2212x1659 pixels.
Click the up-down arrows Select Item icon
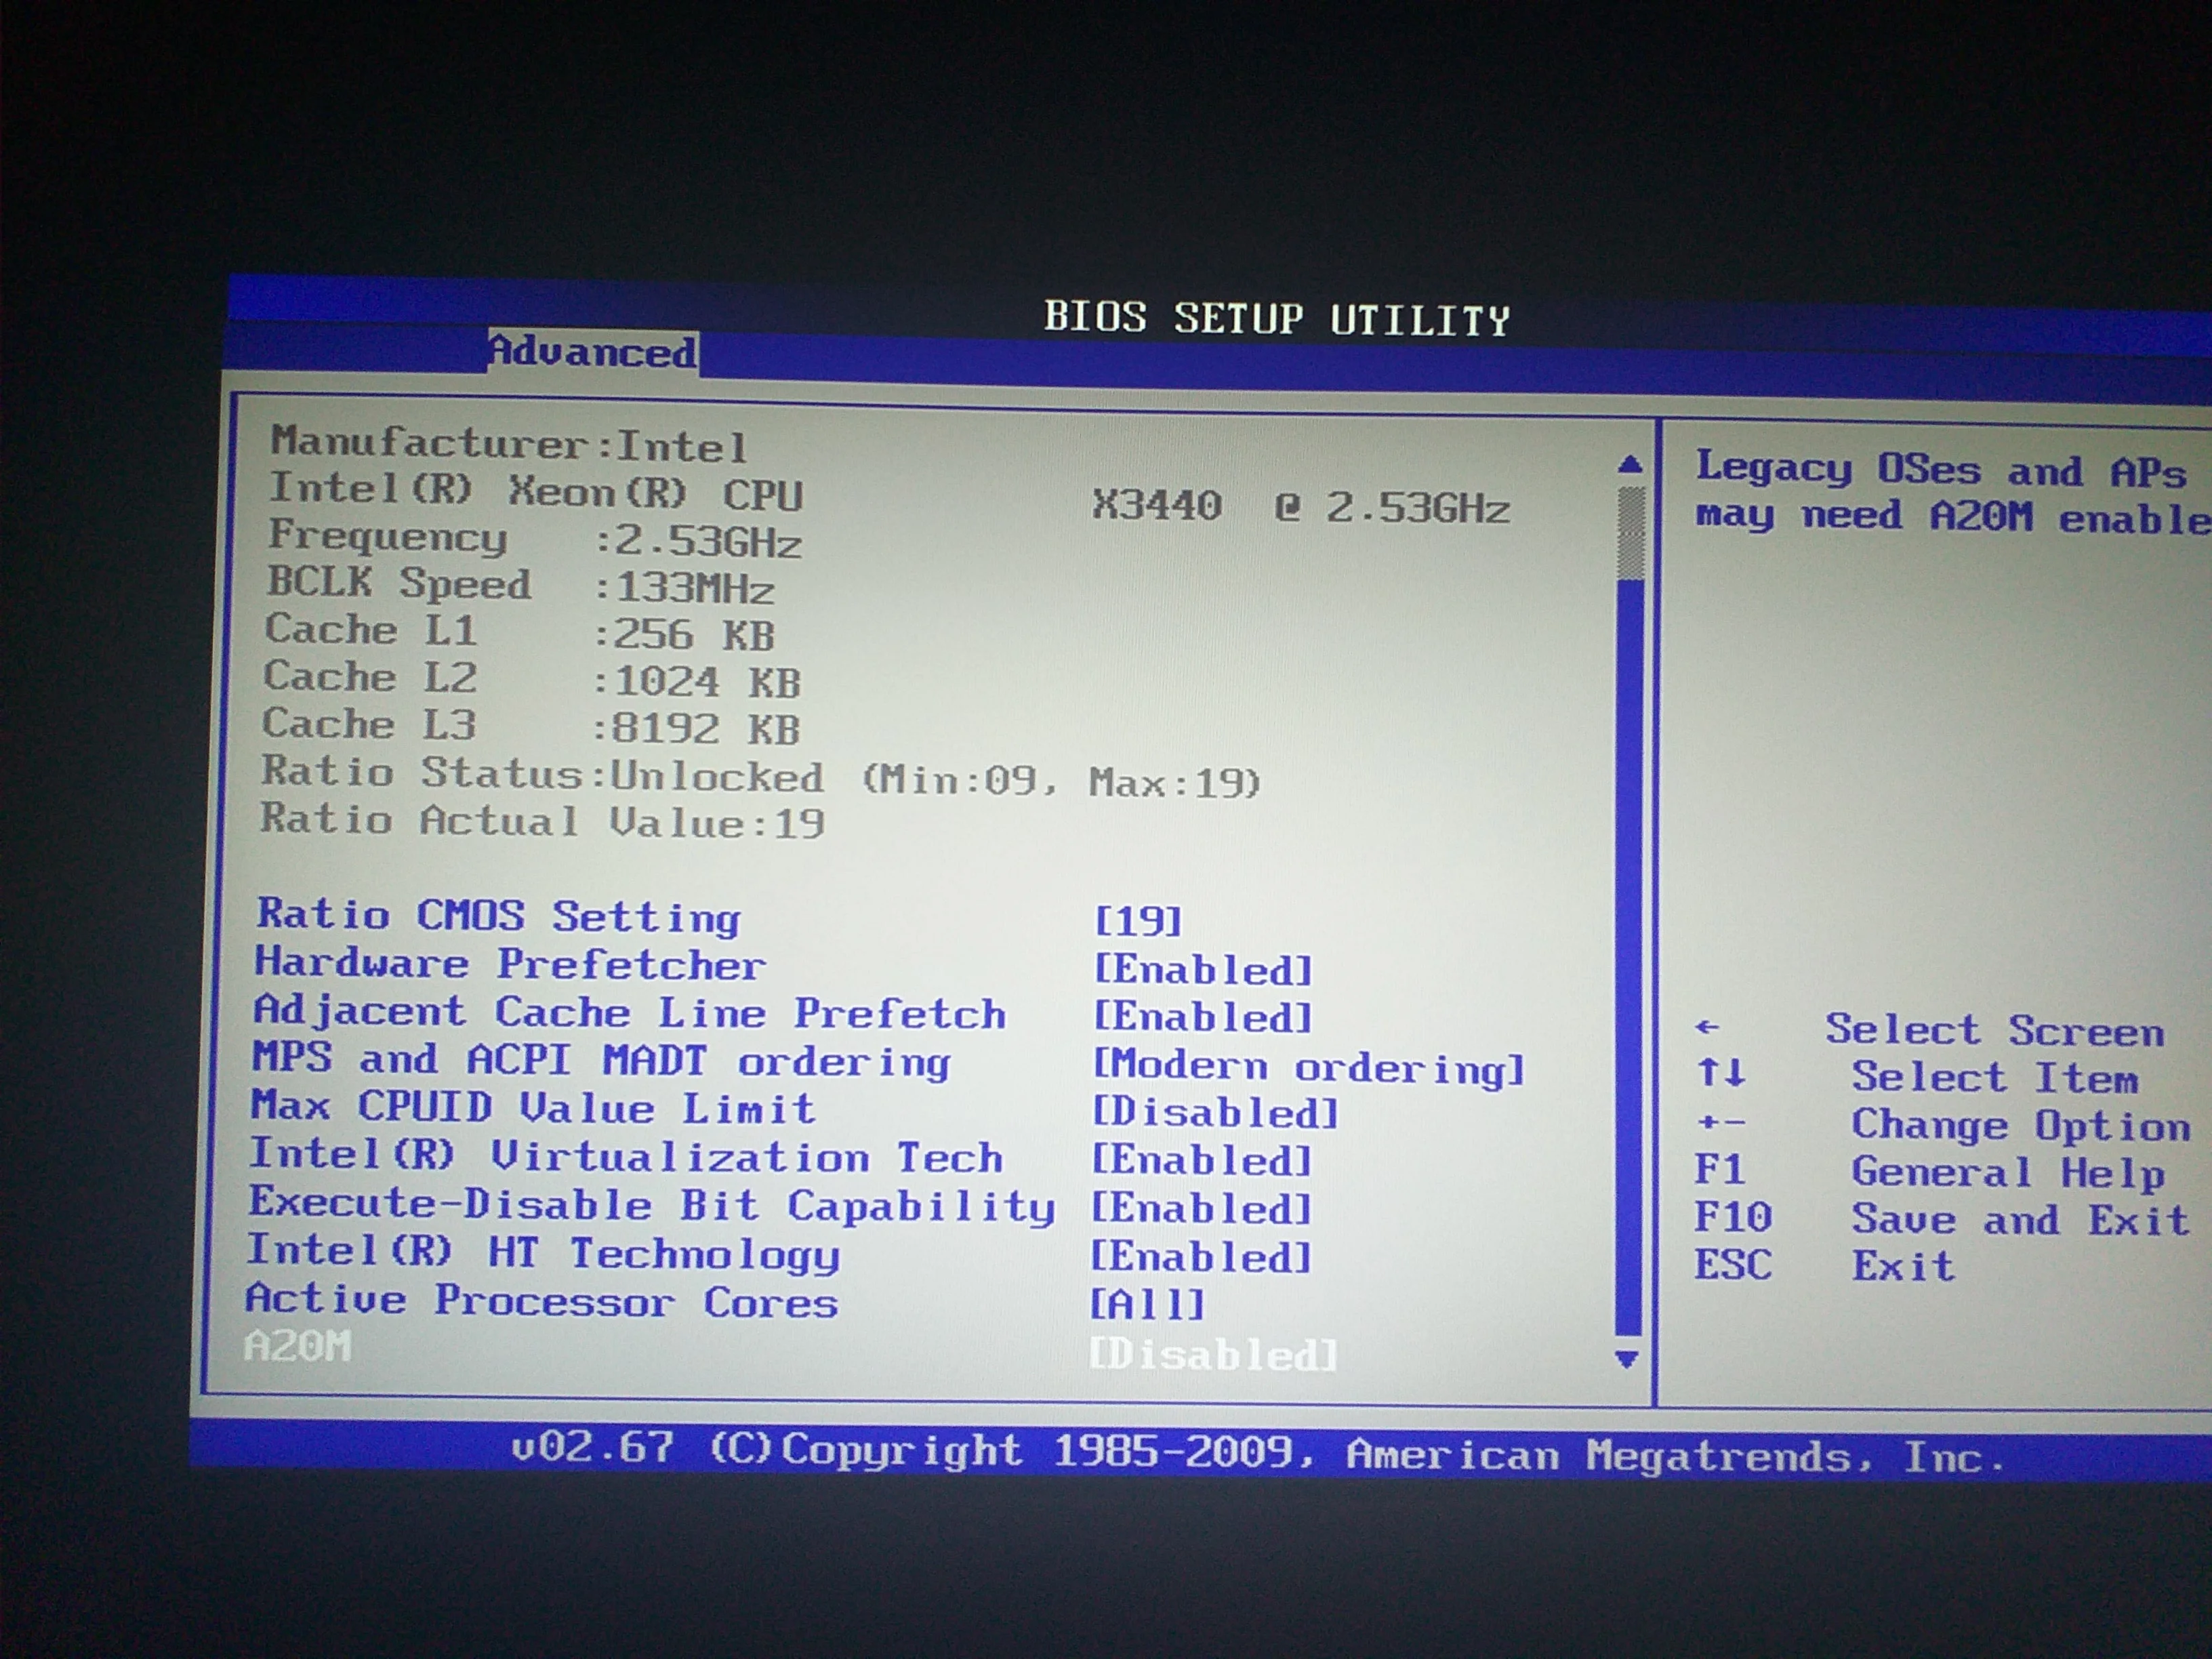(x=1721, y=1073)
